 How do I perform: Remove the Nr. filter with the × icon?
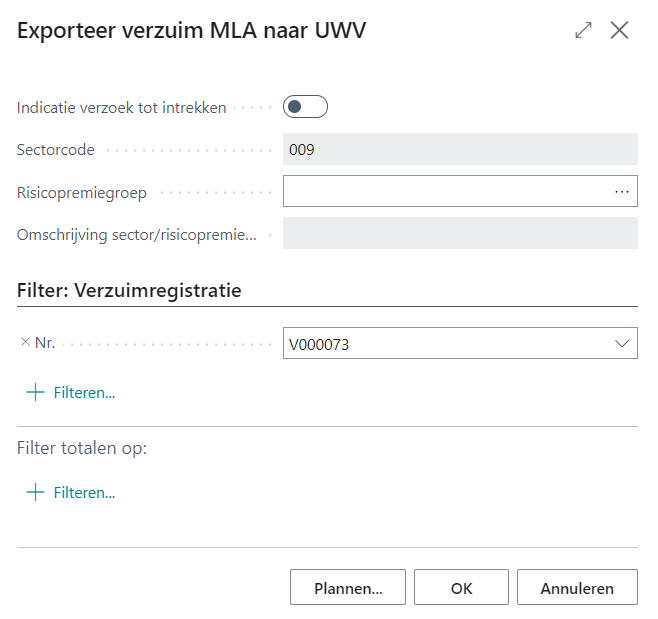pyautogui.click(x=25, y=343)
